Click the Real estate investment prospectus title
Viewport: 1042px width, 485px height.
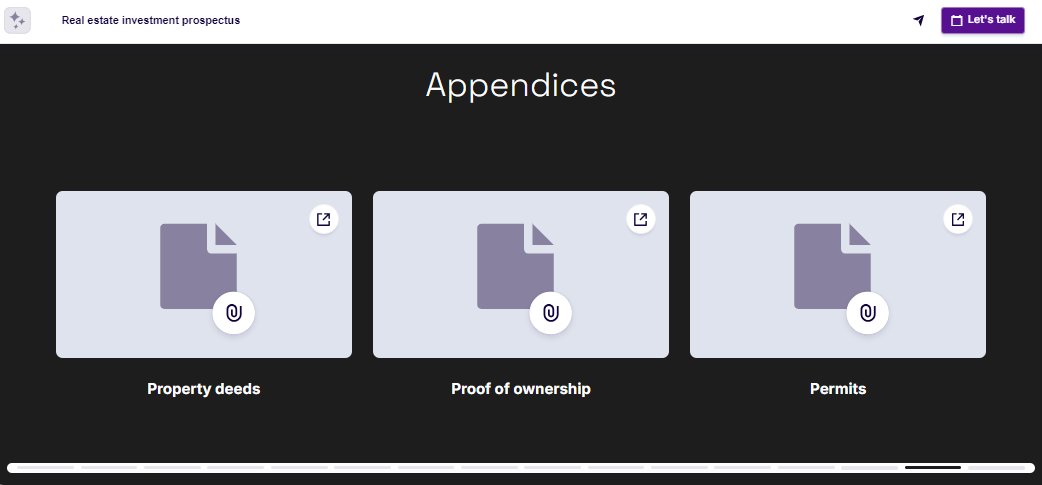(x=151, y=20)
